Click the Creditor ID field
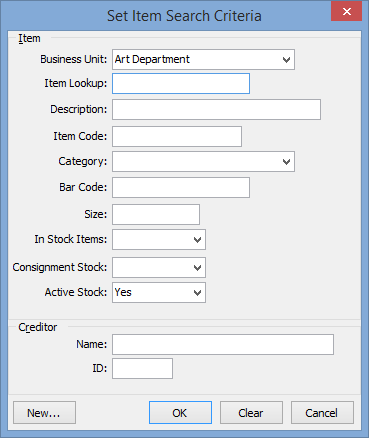The height and width of the screenshot is (438, 369). point(142,368)
